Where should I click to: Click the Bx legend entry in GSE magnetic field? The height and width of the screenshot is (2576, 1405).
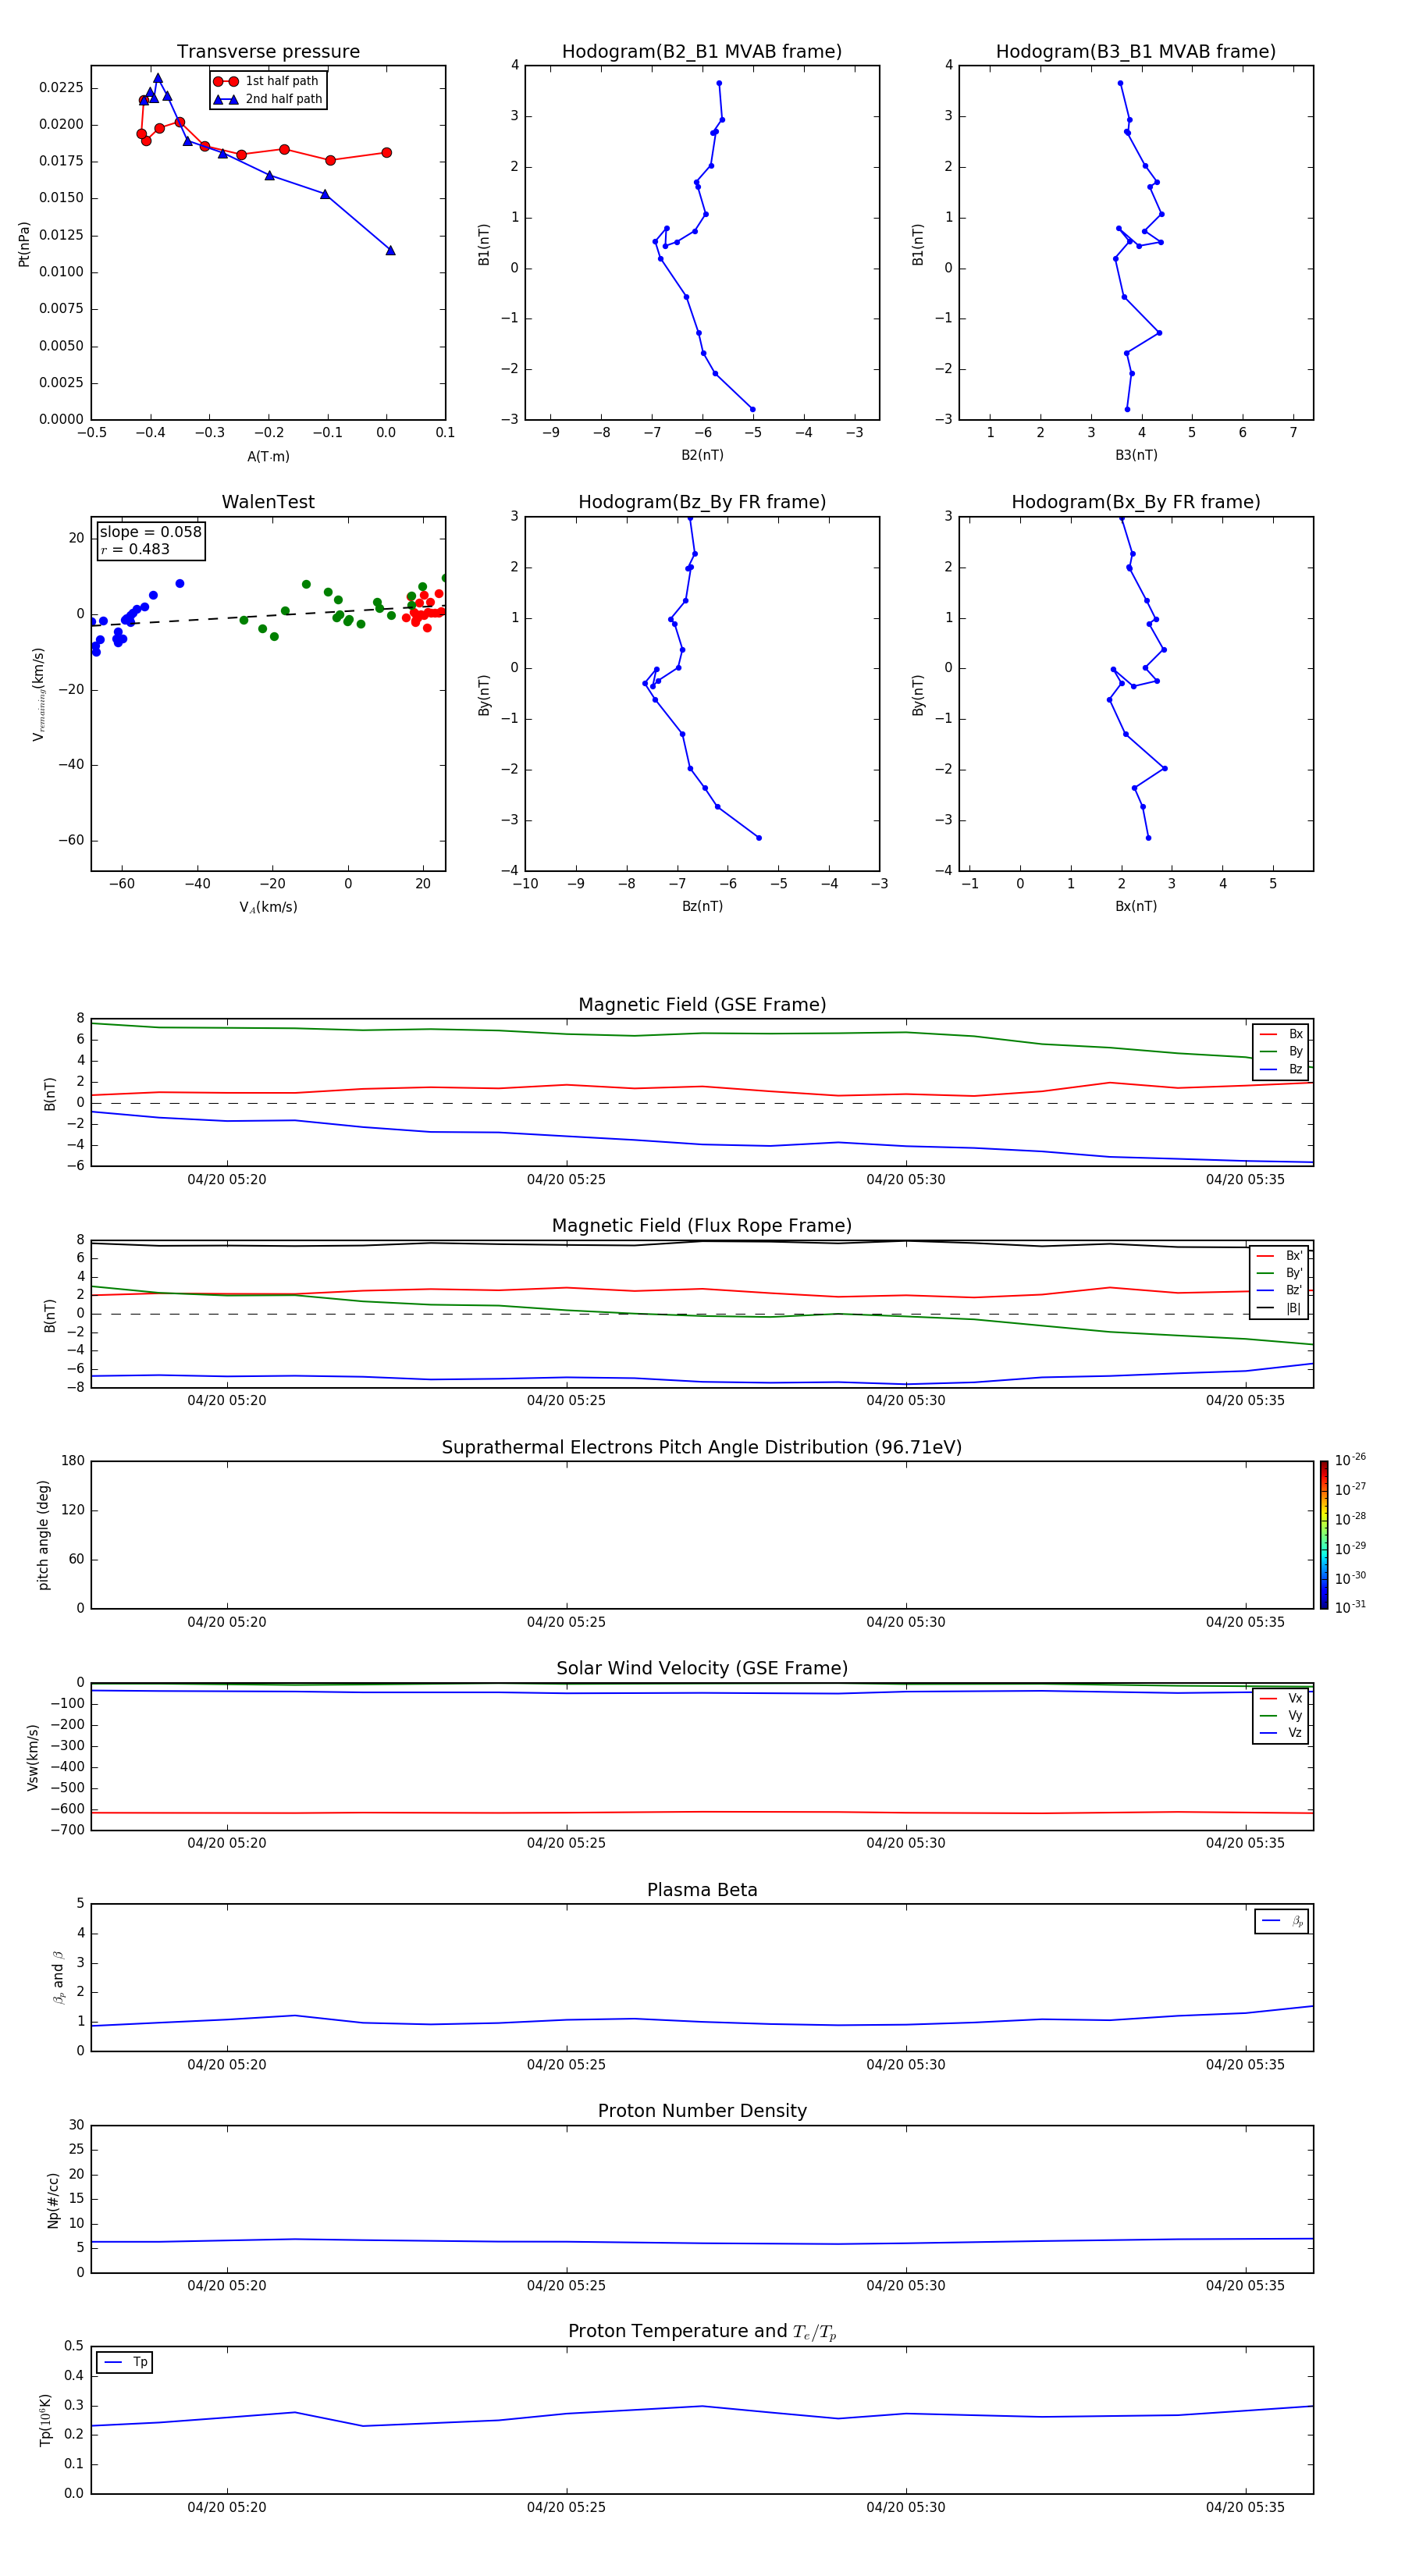click(1281, 1035)
